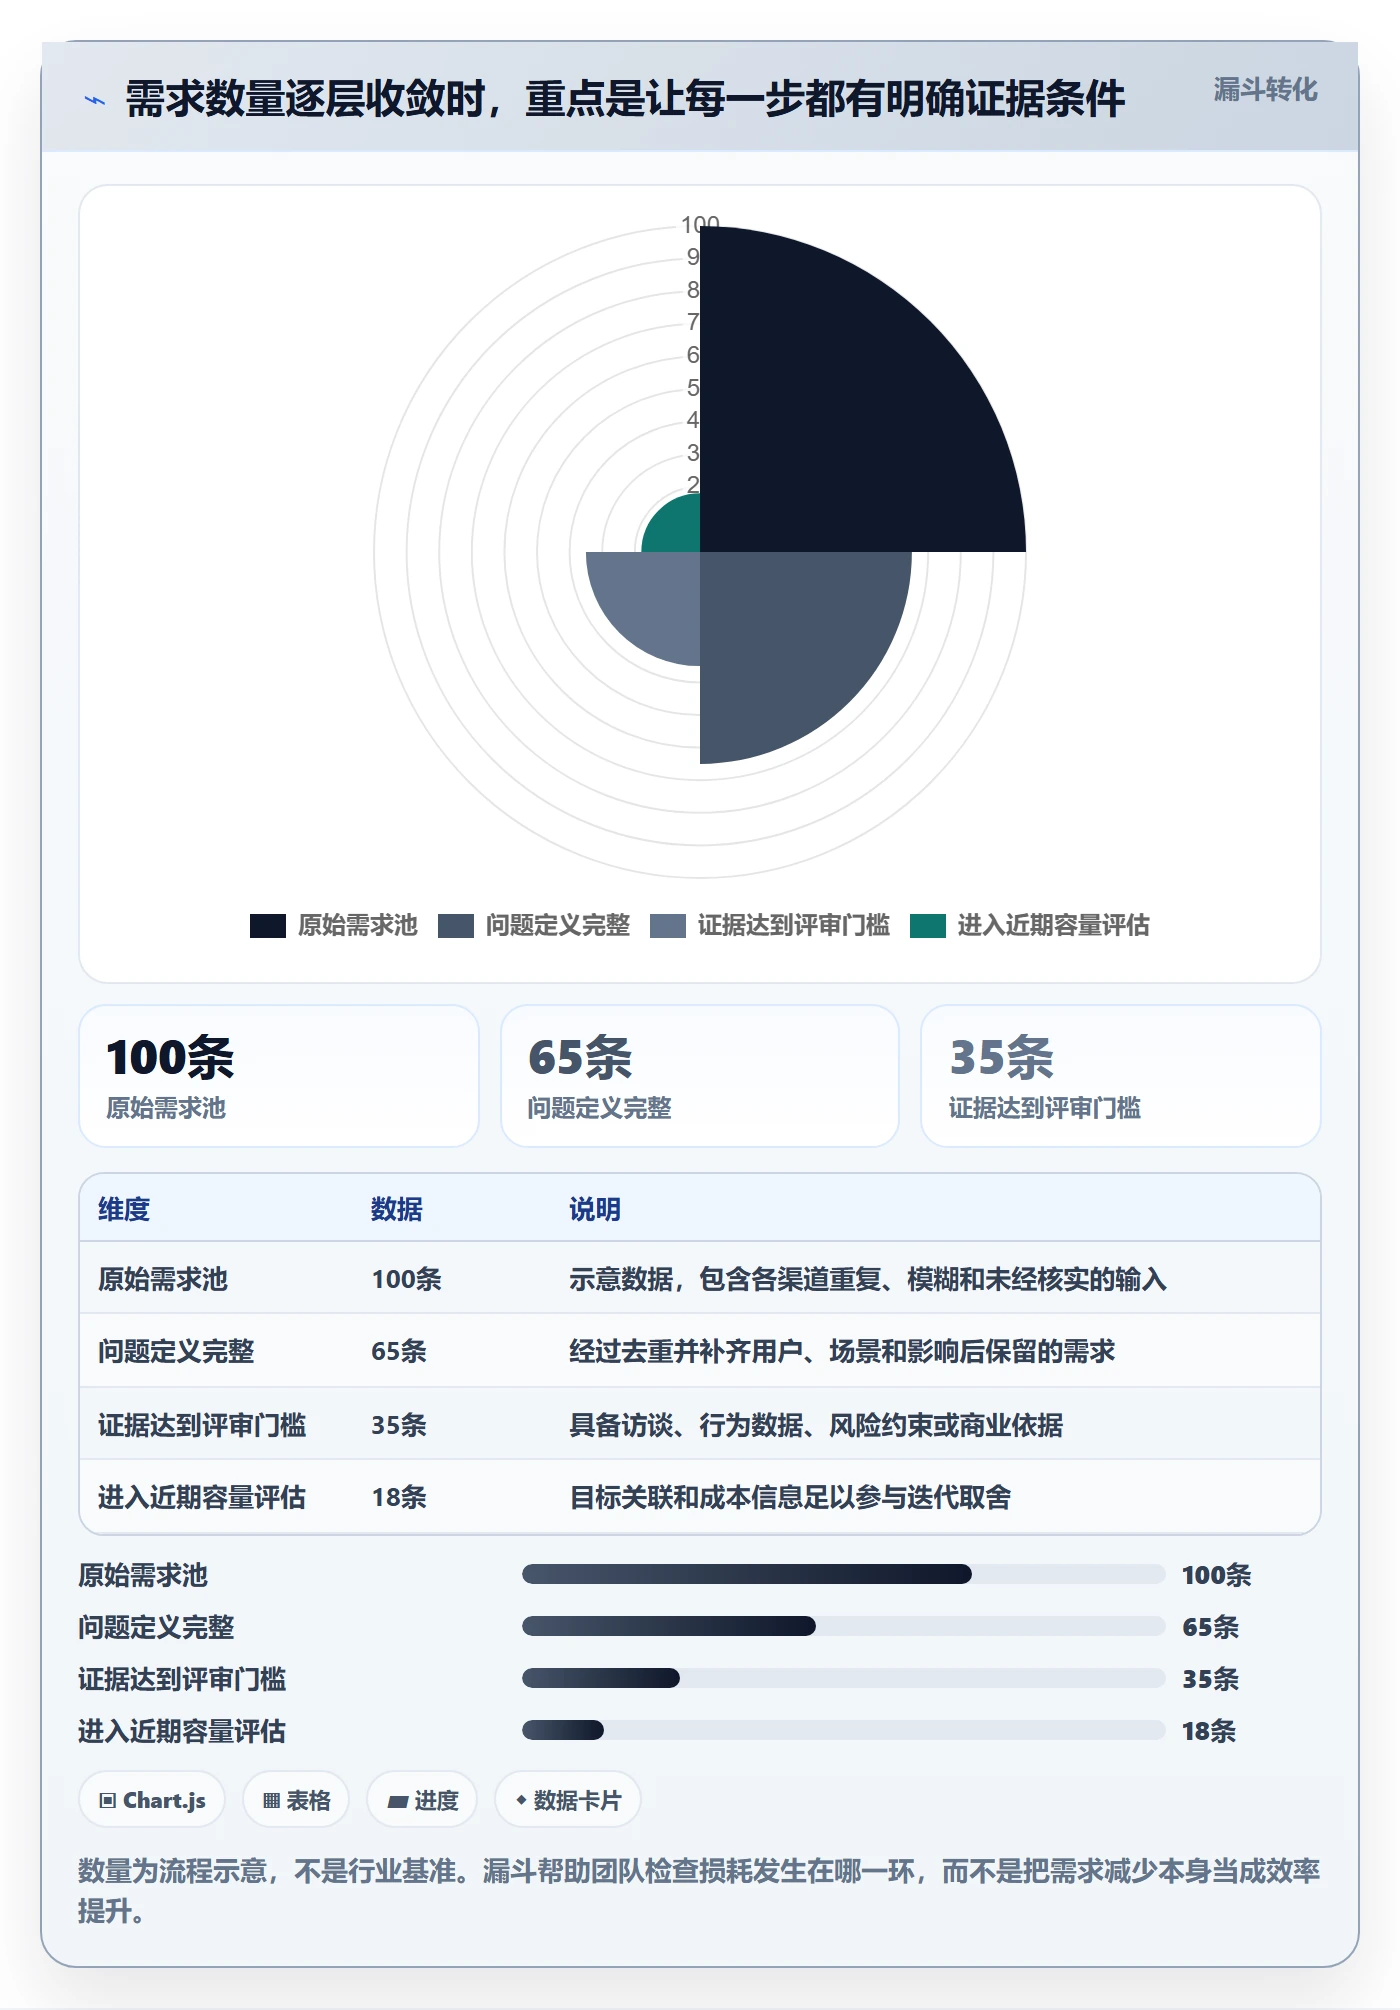Click 目标关联和成本信息足以参与迭代取舍 description cell
This screenshot has width=1400, height=2010.
[790, 1497]
